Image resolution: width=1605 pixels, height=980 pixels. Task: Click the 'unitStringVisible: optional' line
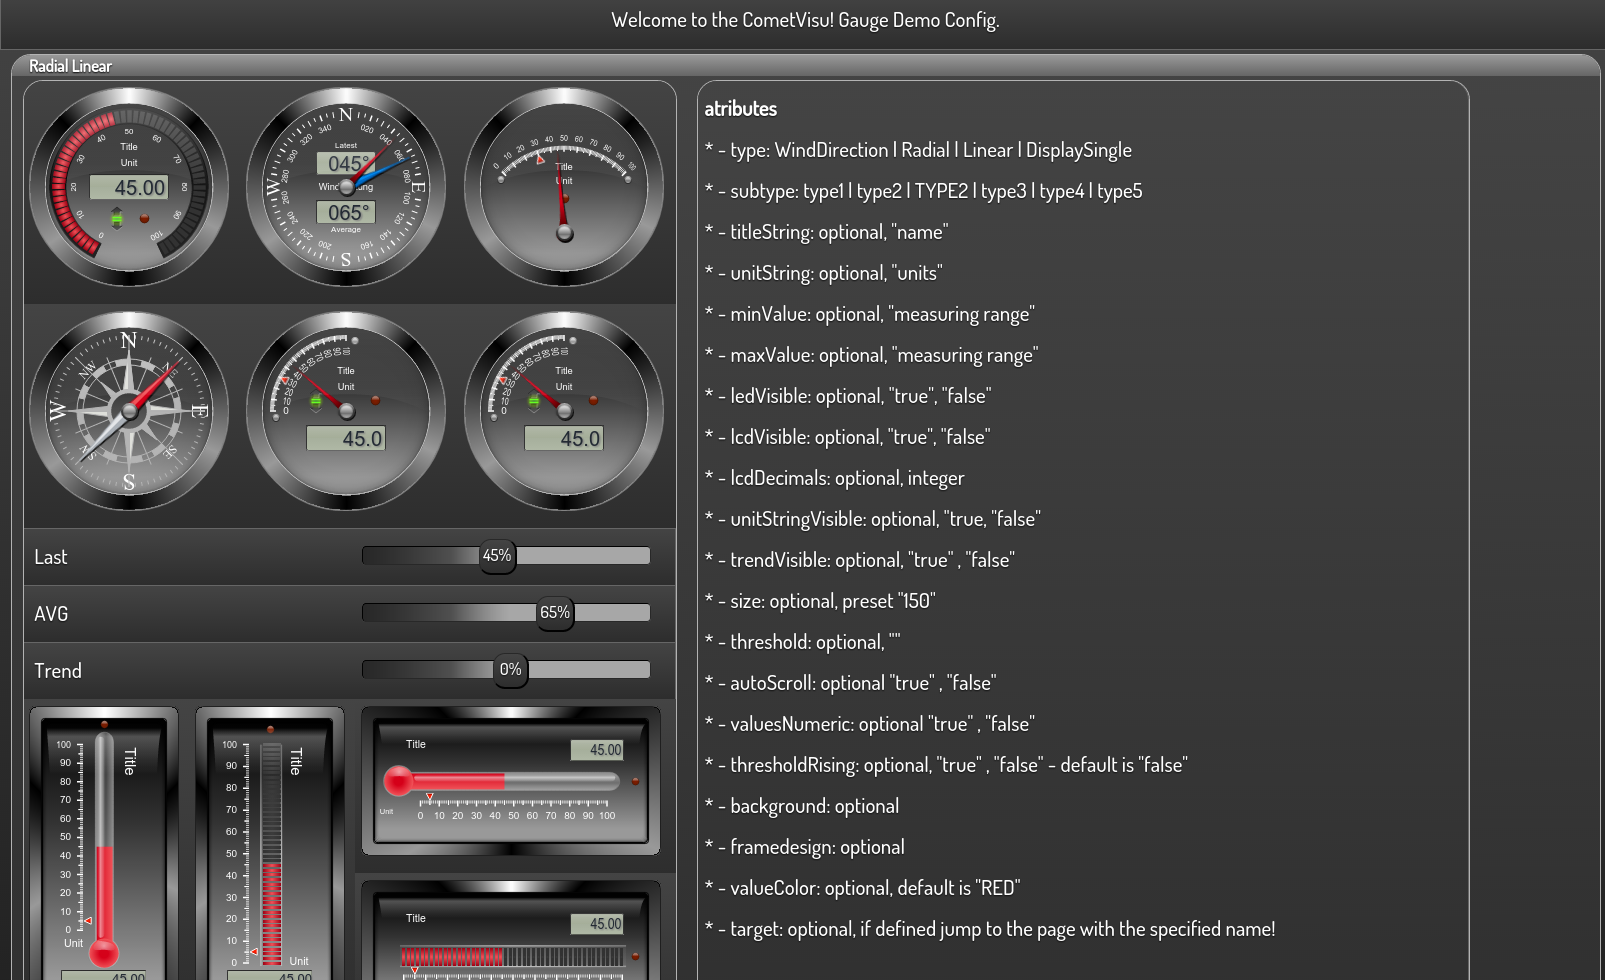click(x=872, y=519)
